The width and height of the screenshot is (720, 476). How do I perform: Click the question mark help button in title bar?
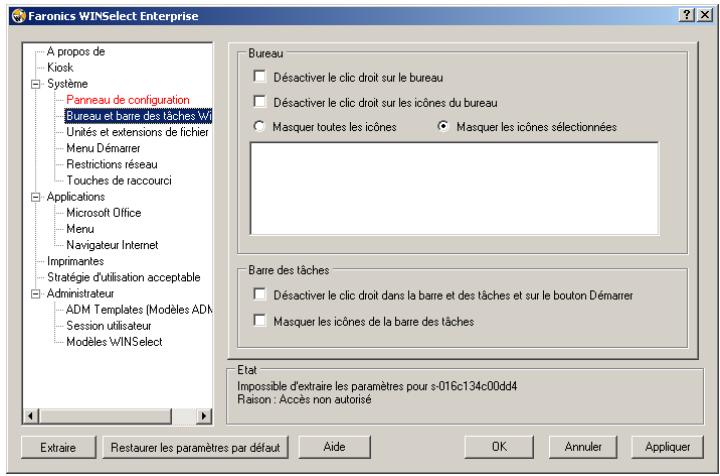686,15
